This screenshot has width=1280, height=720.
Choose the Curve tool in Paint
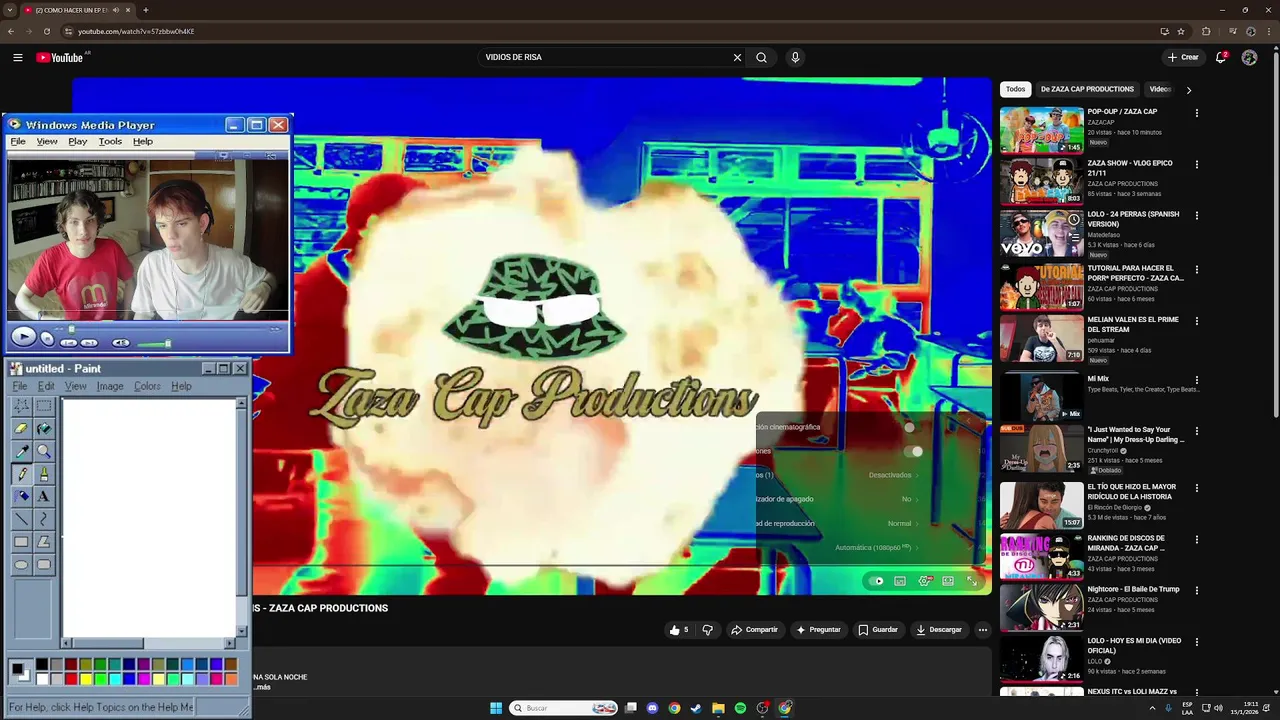(x=44, y=519)
